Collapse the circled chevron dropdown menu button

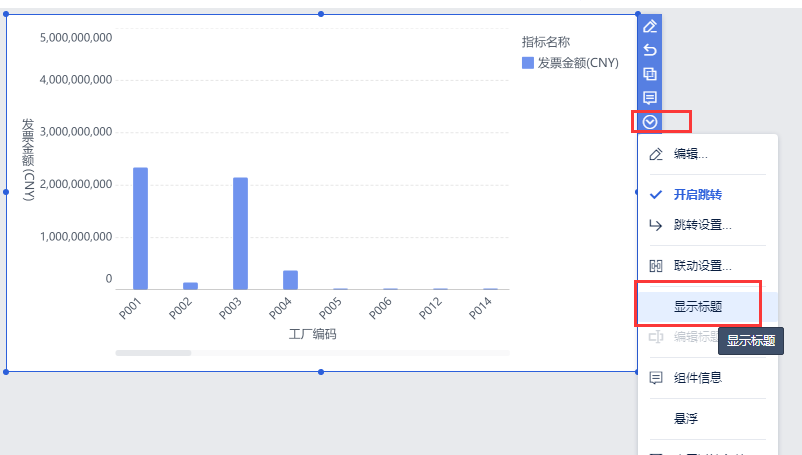pyautogui.click(x=650, y=122)
